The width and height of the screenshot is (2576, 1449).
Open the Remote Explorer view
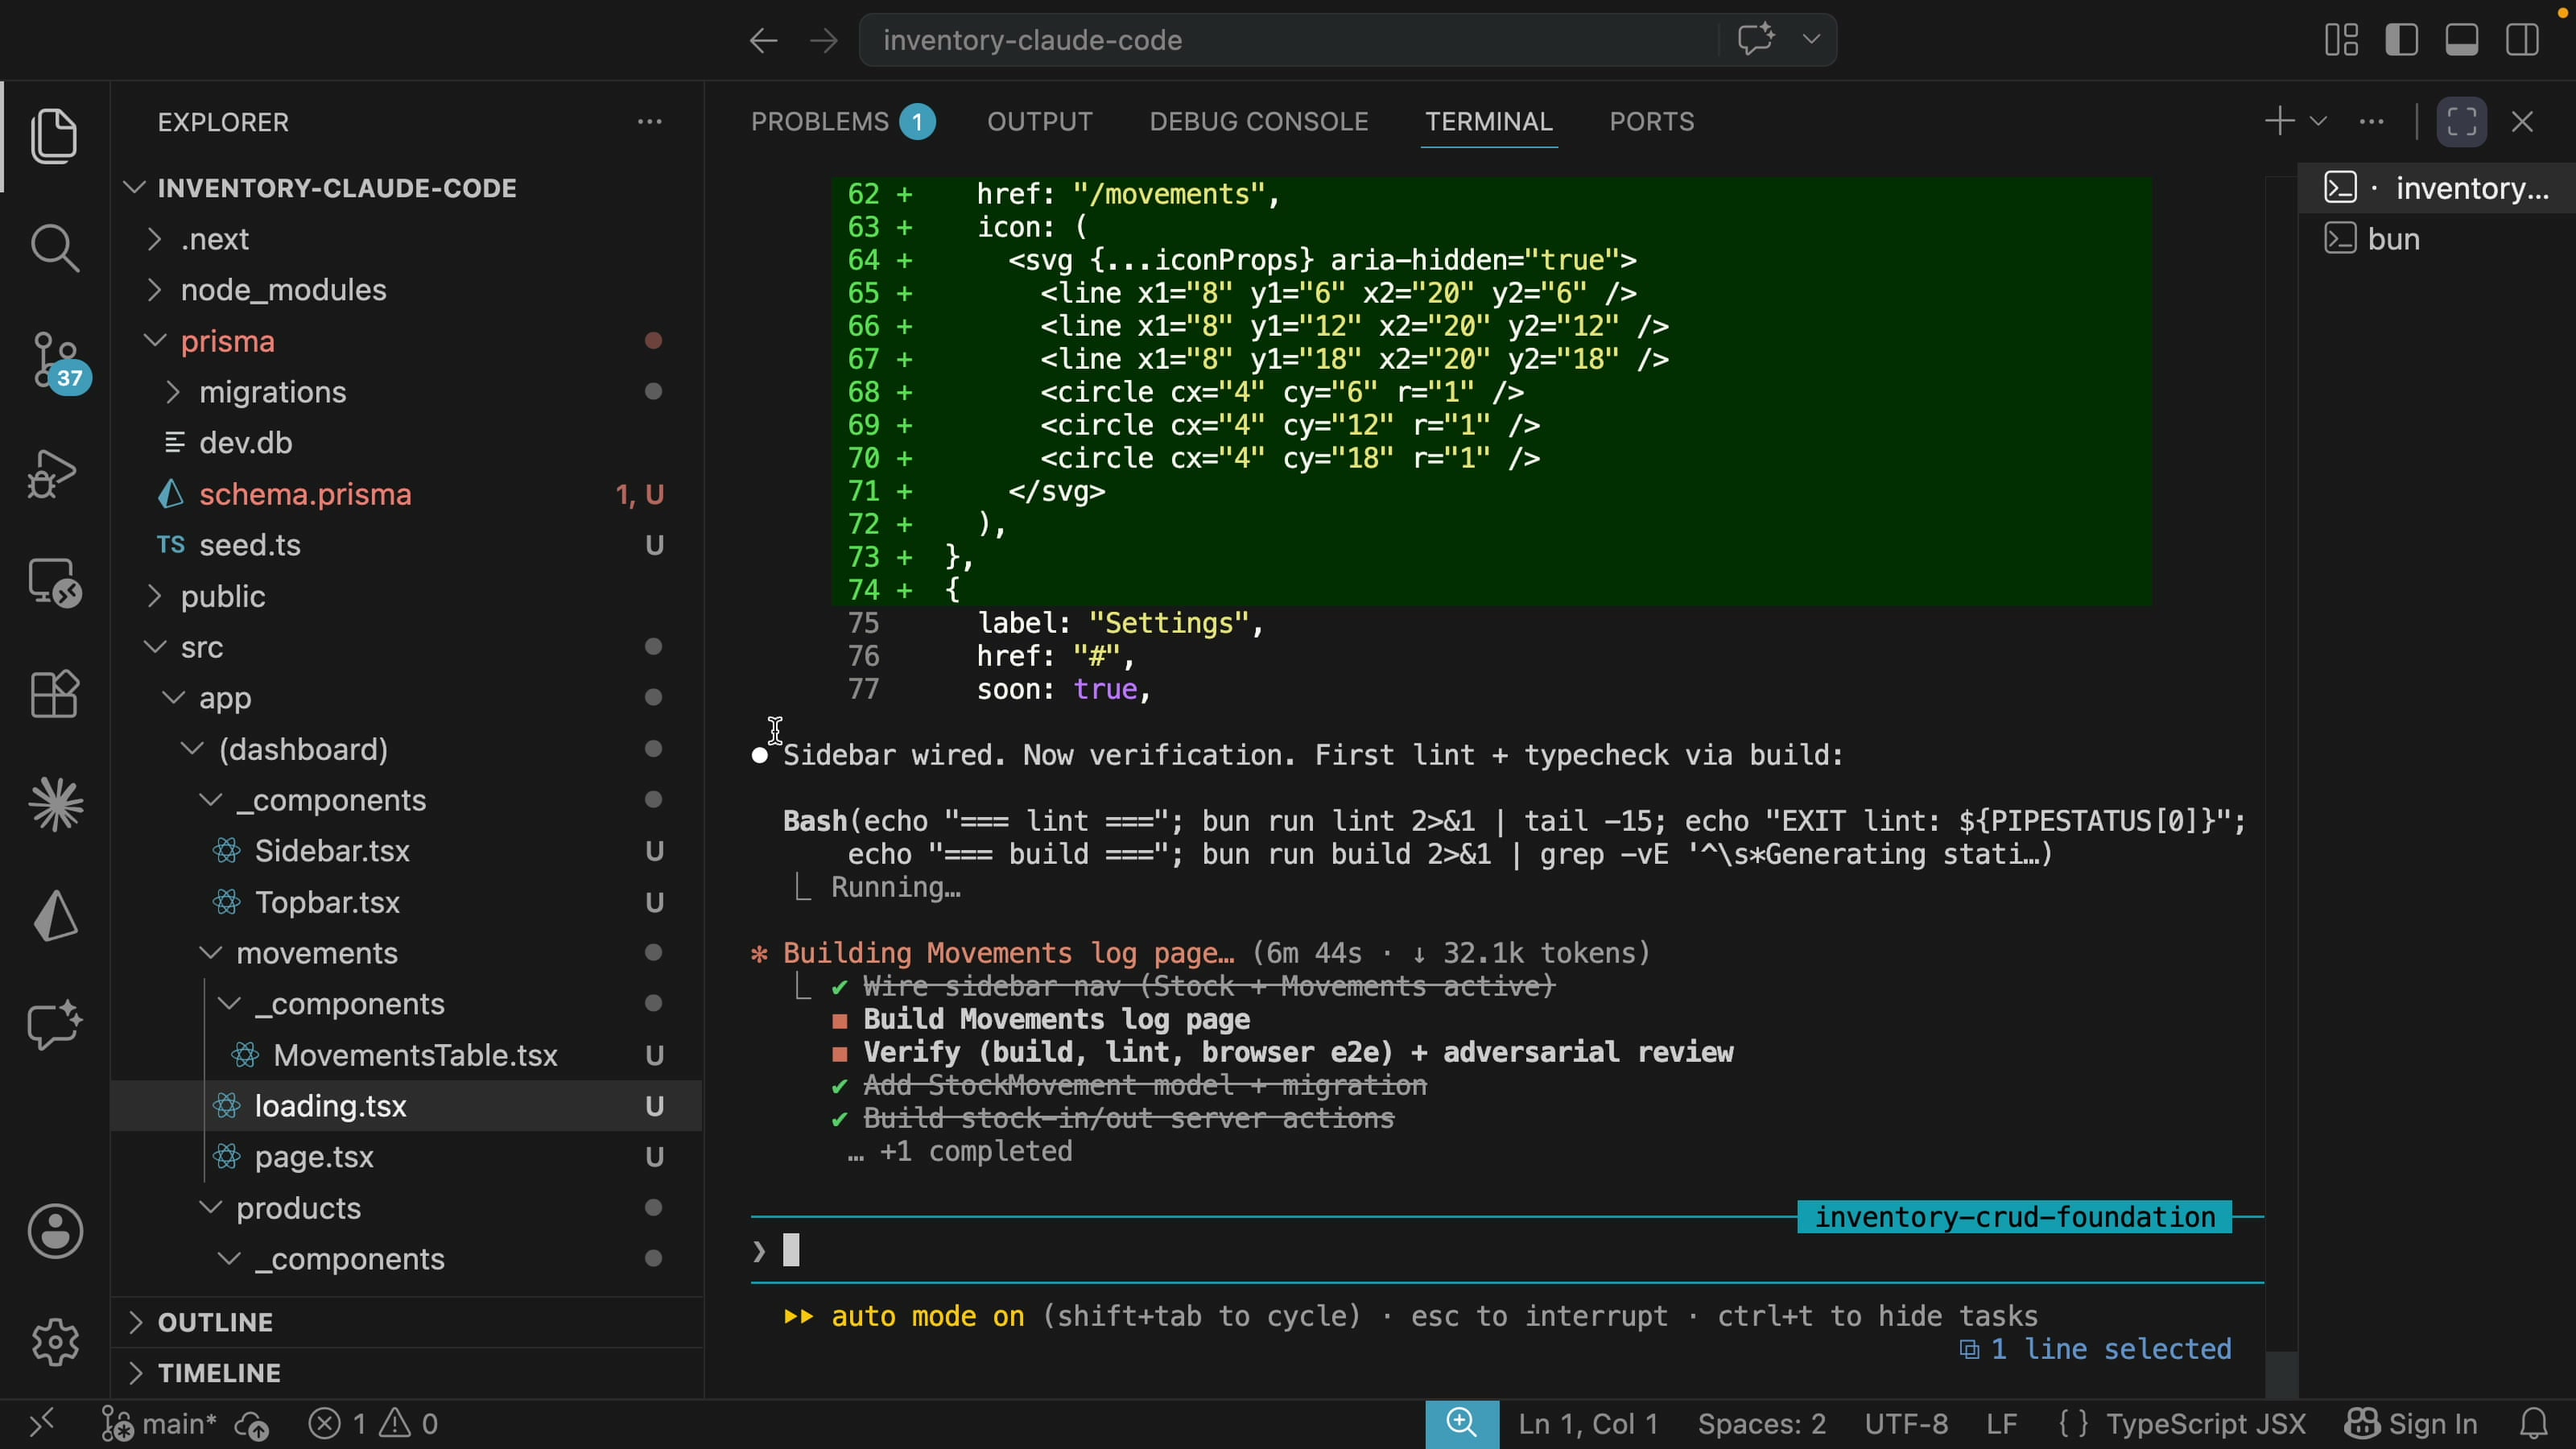54,583
